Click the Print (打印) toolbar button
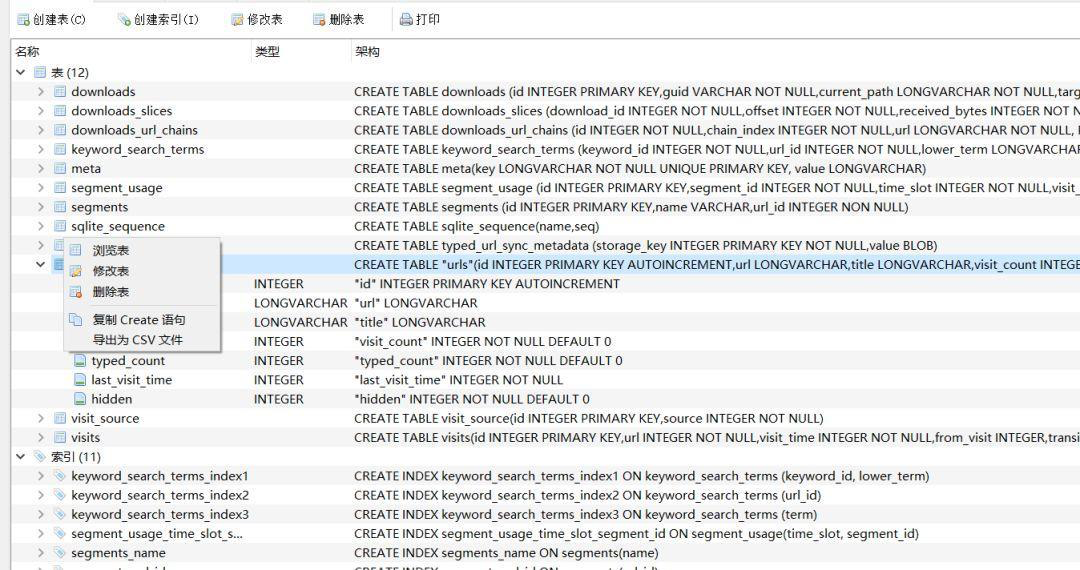 419,19
